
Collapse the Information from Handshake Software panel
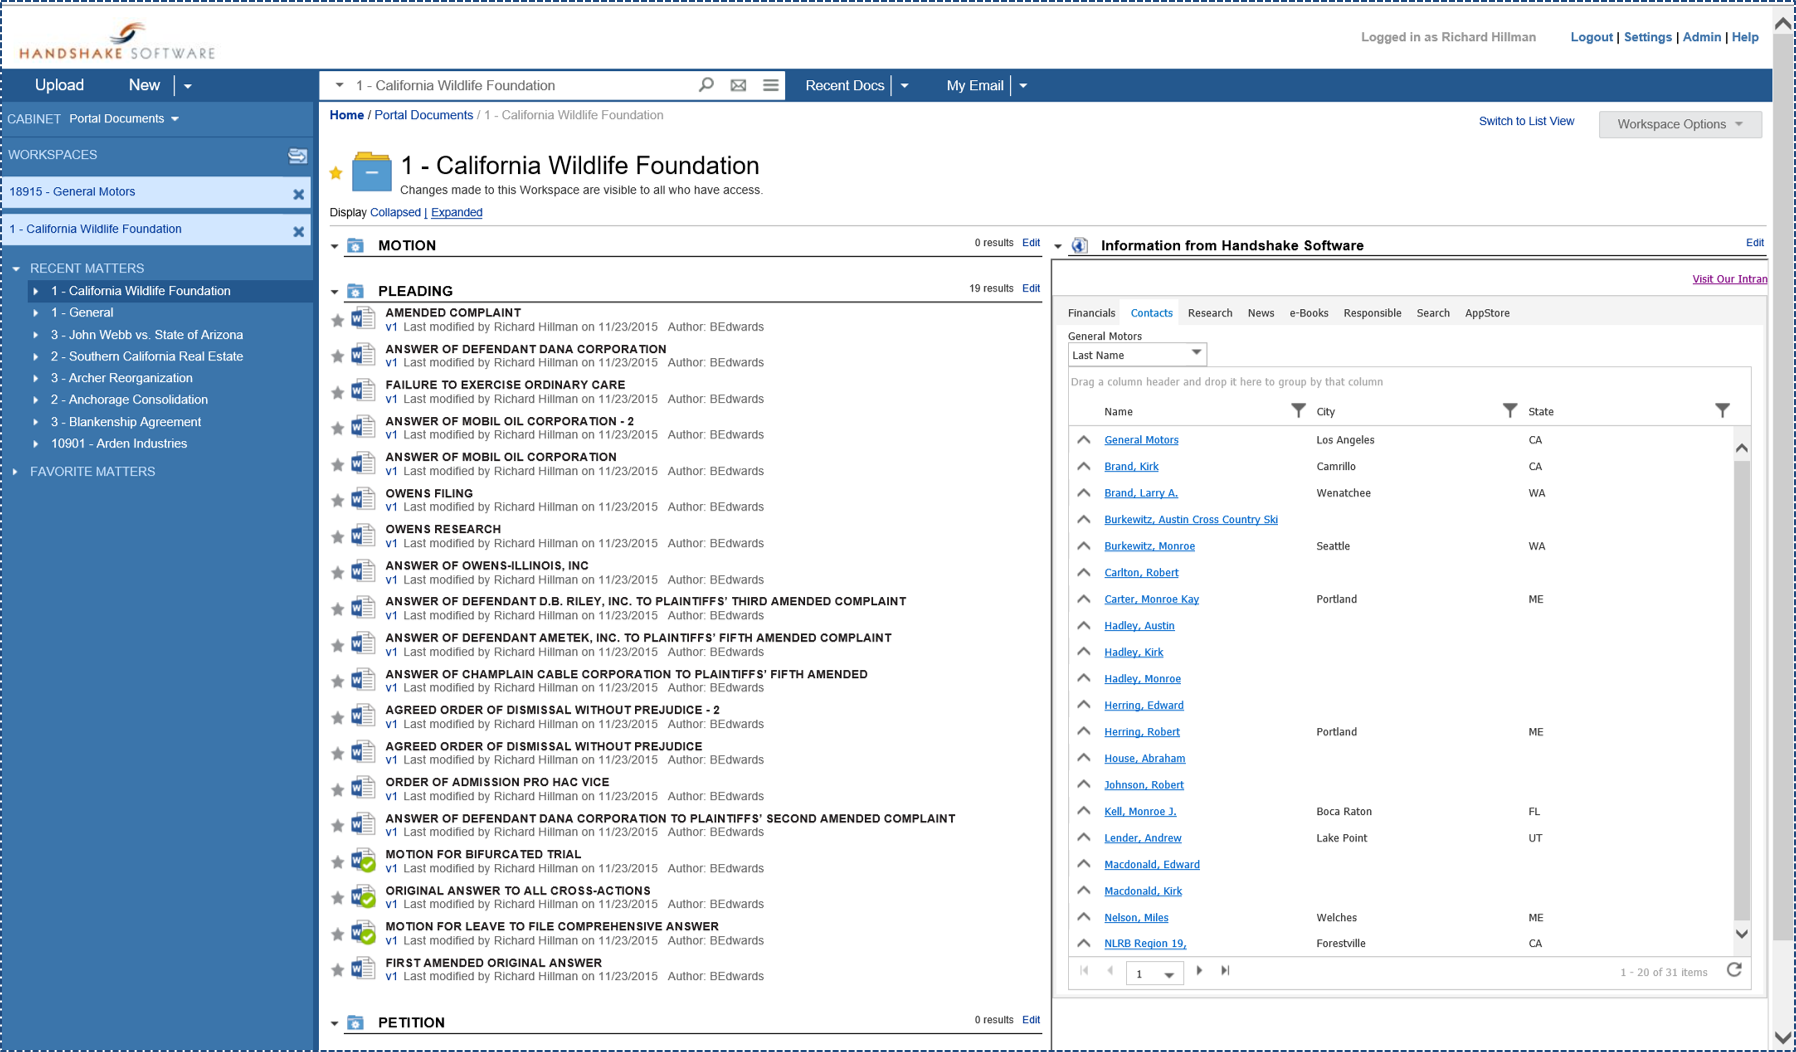(1058, 246)
